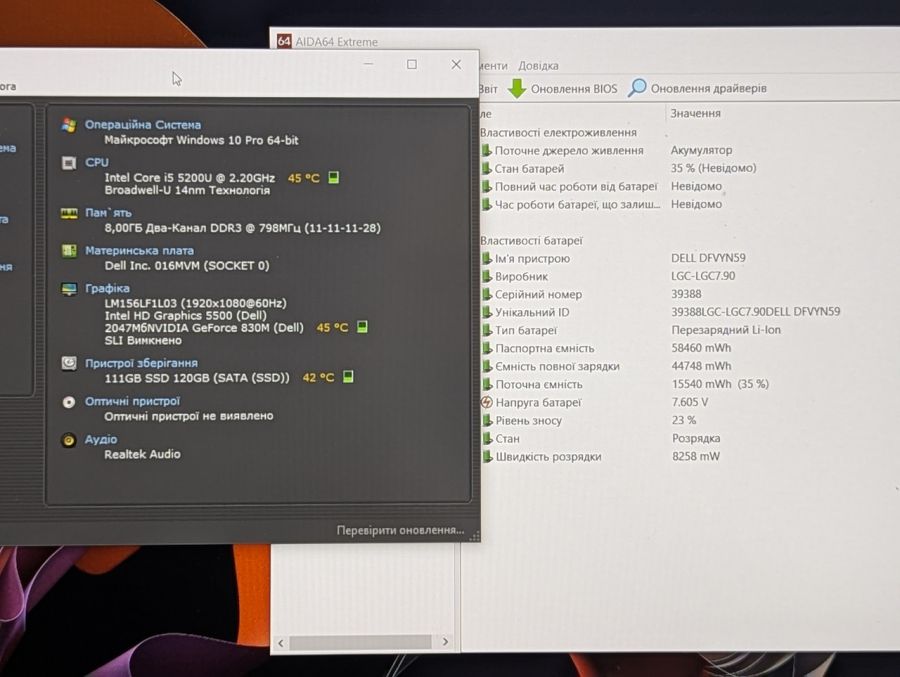Click the horizontal scrollbar thumb in AIDA64
The image size is (900, 677).
(x=360, y=642)
